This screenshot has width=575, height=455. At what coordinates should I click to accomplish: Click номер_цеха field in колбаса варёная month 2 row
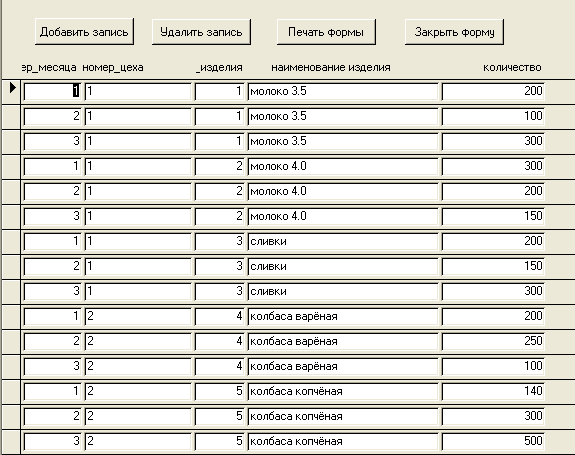[138, 341]
